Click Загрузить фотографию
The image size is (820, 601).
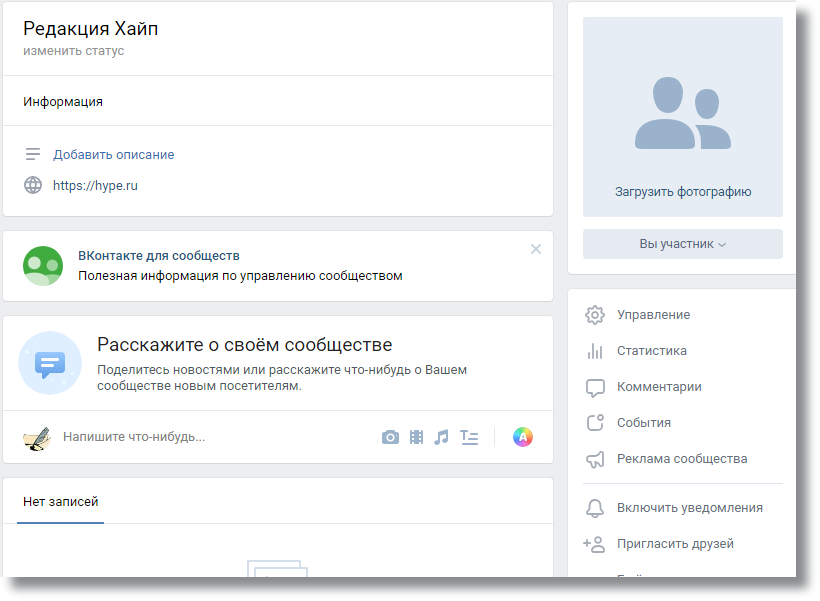683,192
